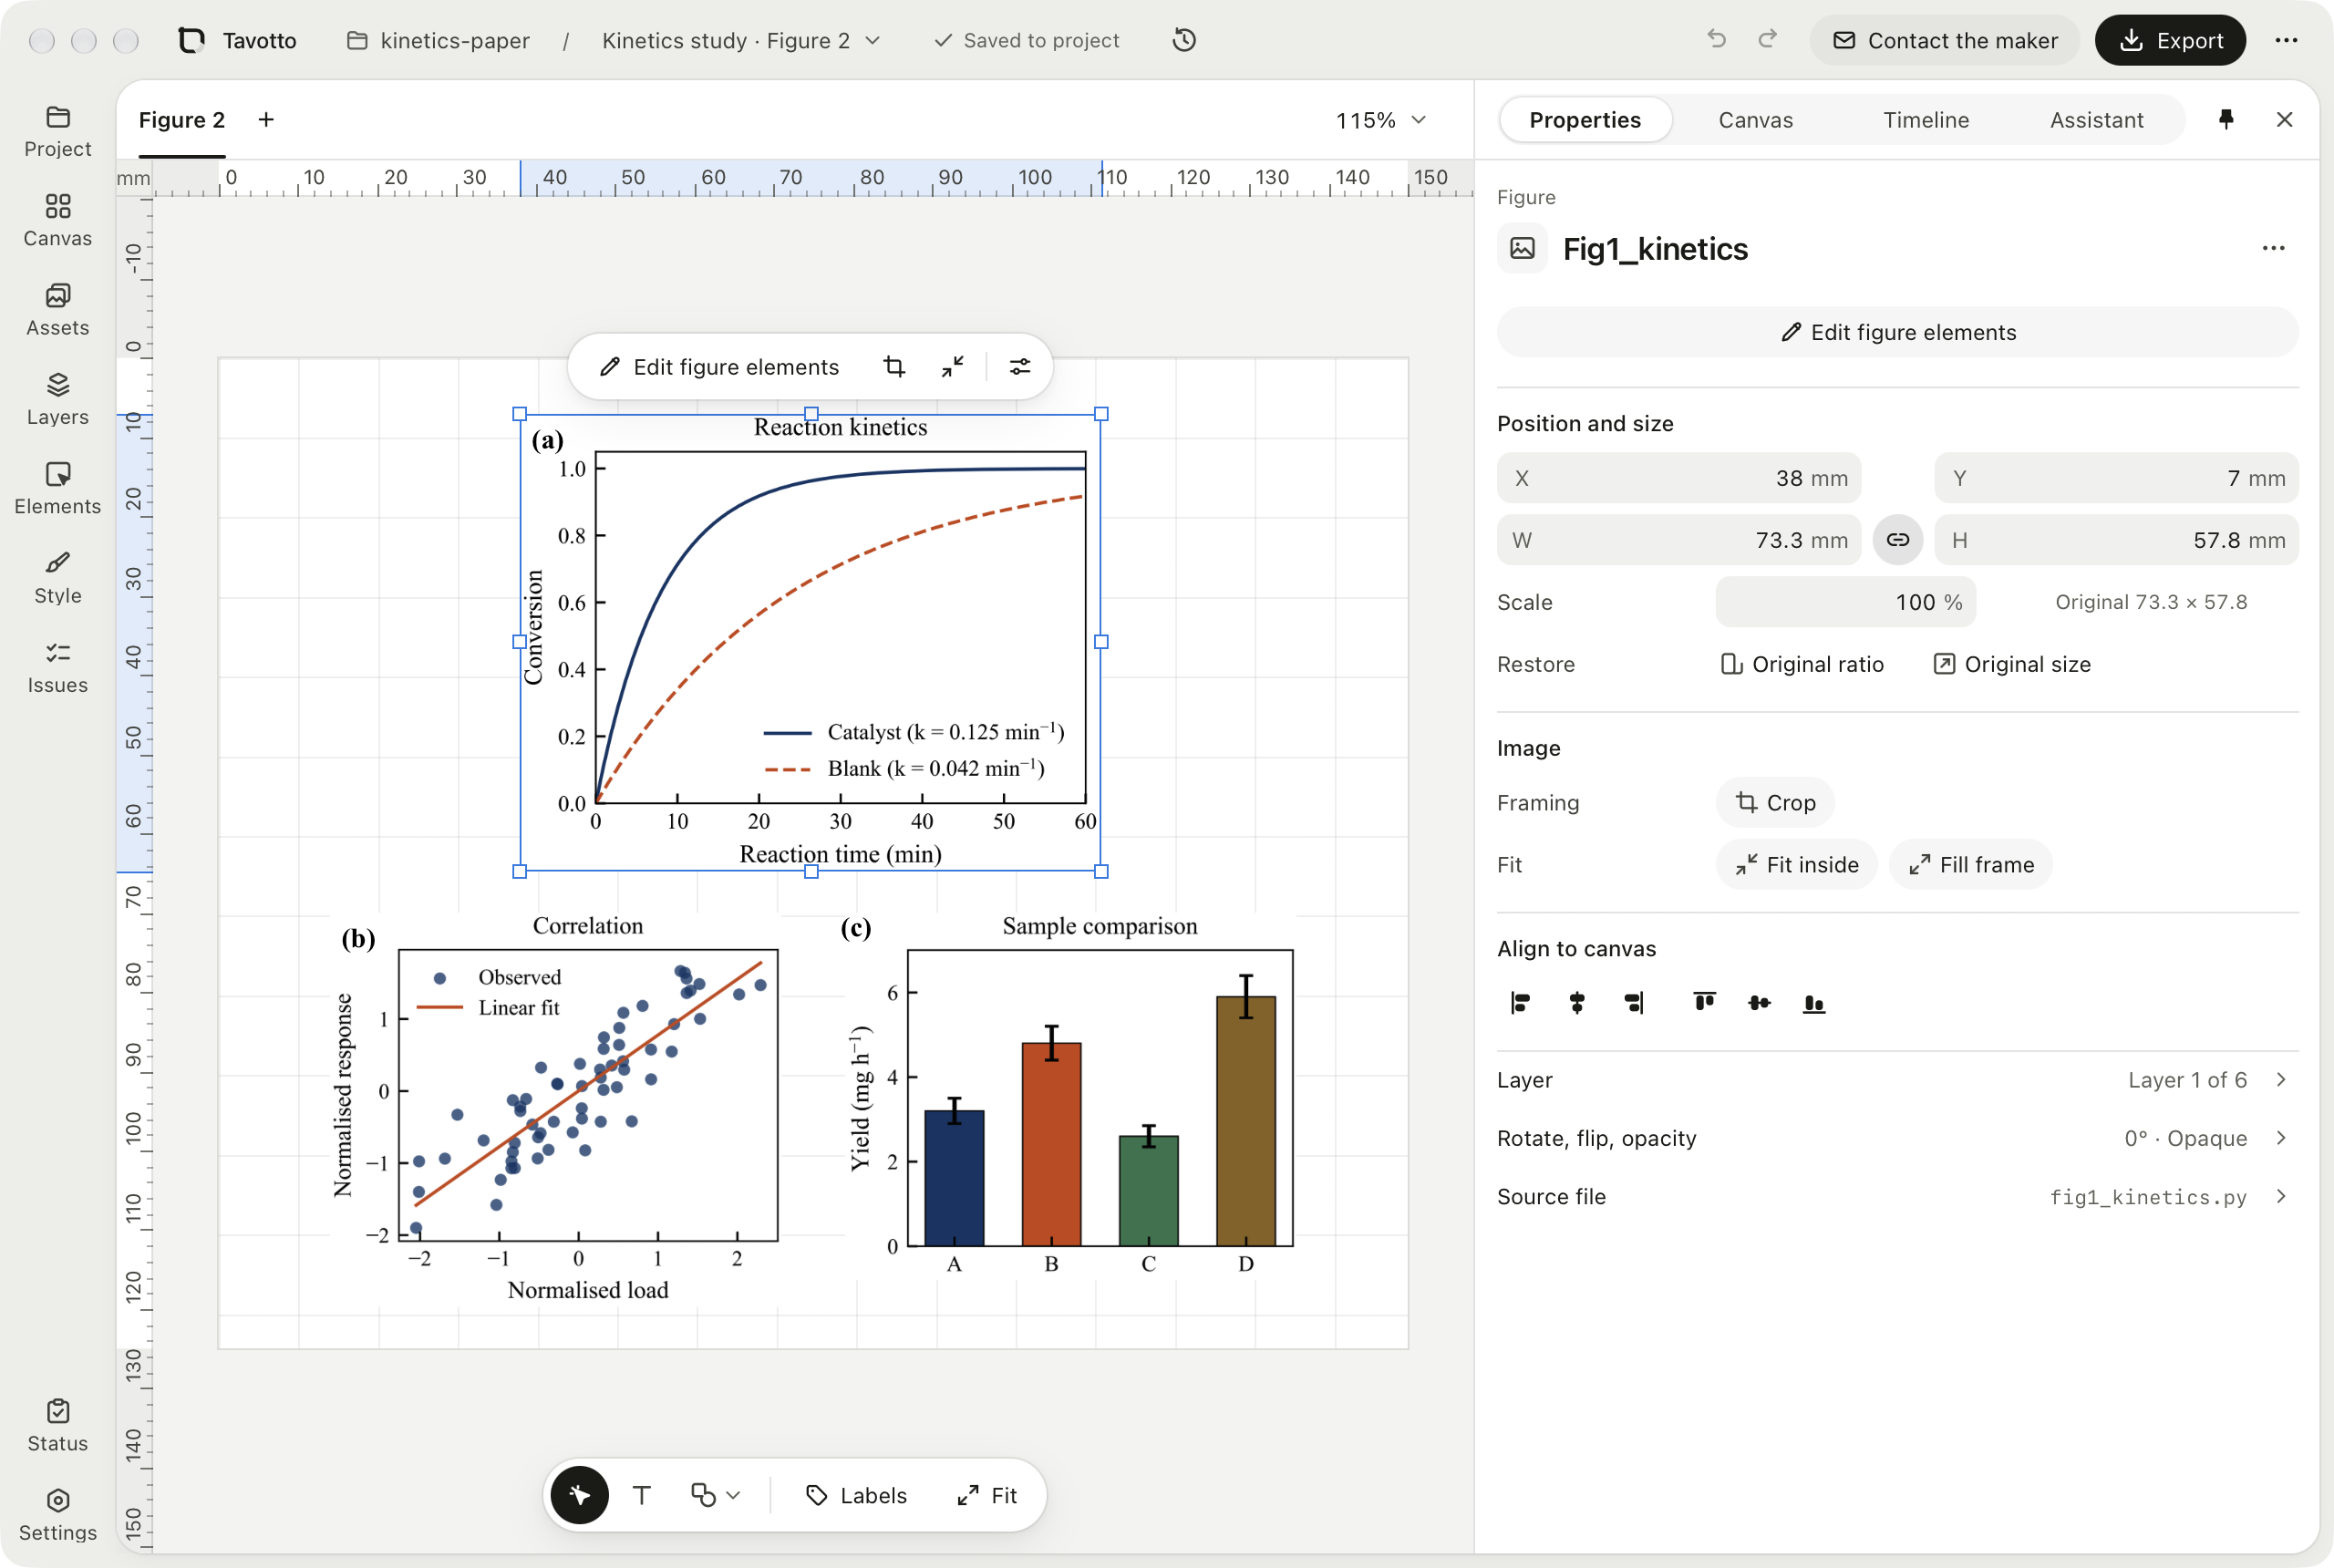Open the Issues sidebar panel

click(58, 668)
